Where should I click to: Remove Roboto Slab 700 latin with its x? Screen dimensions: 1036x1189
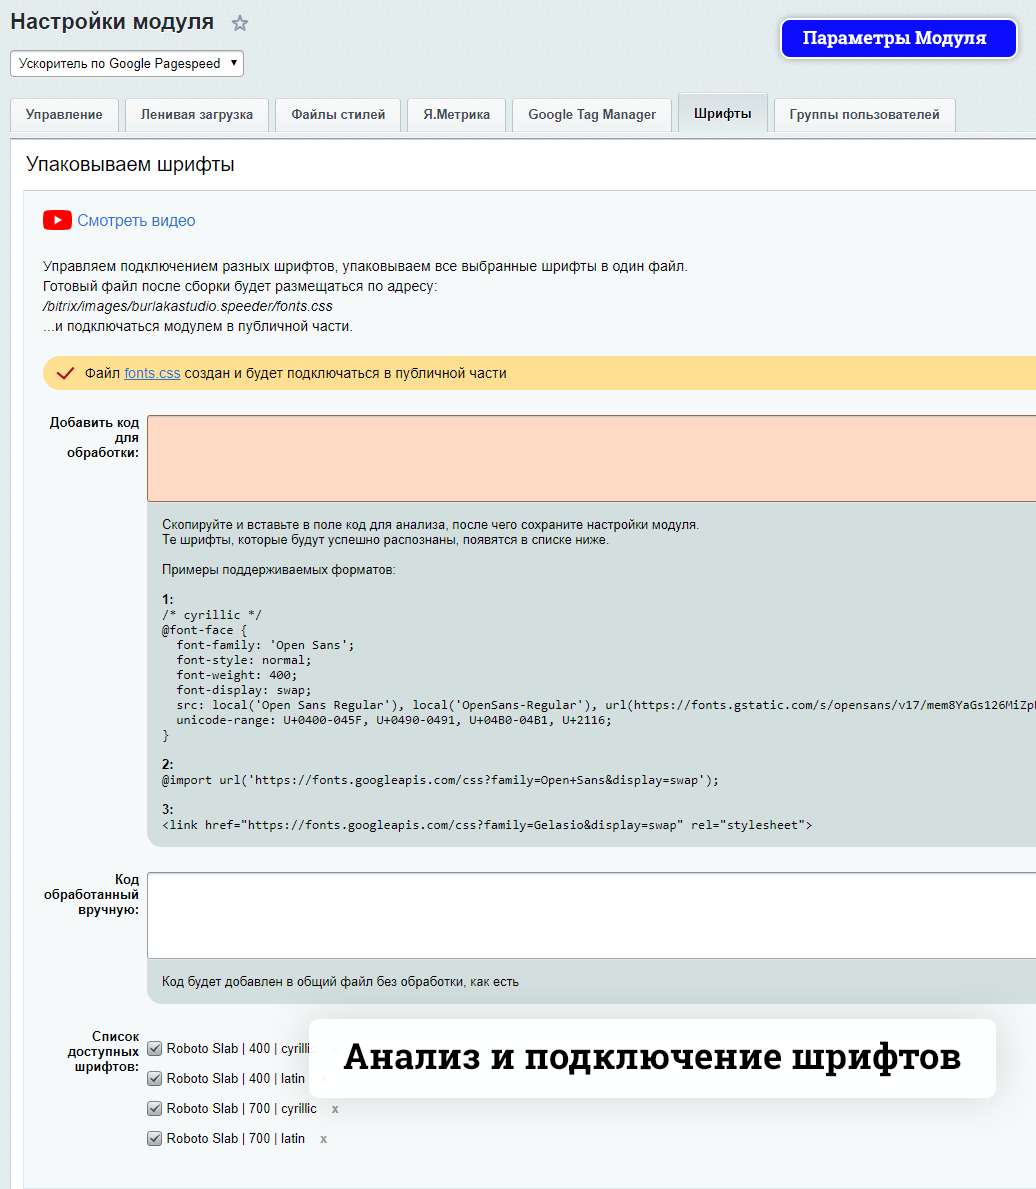point(324,1139)
